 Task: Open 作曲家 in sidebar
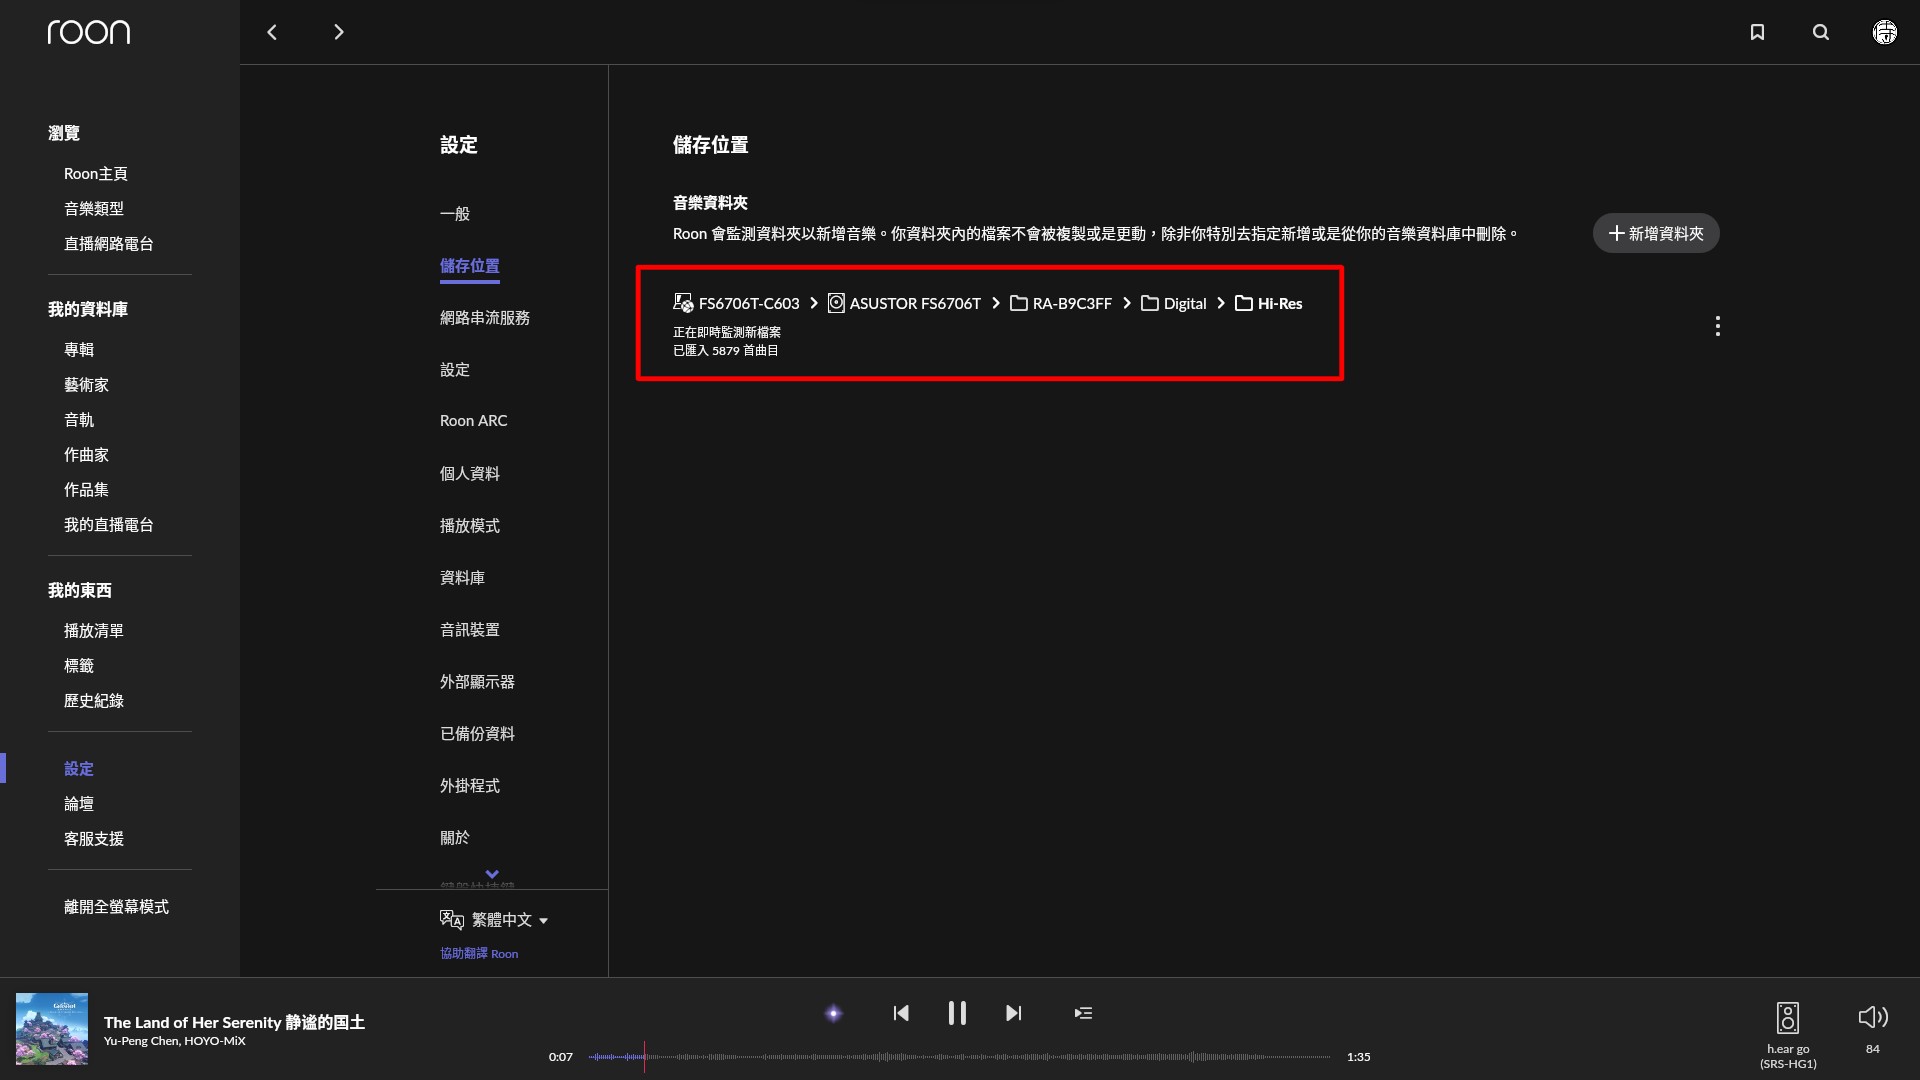(86, 455)
